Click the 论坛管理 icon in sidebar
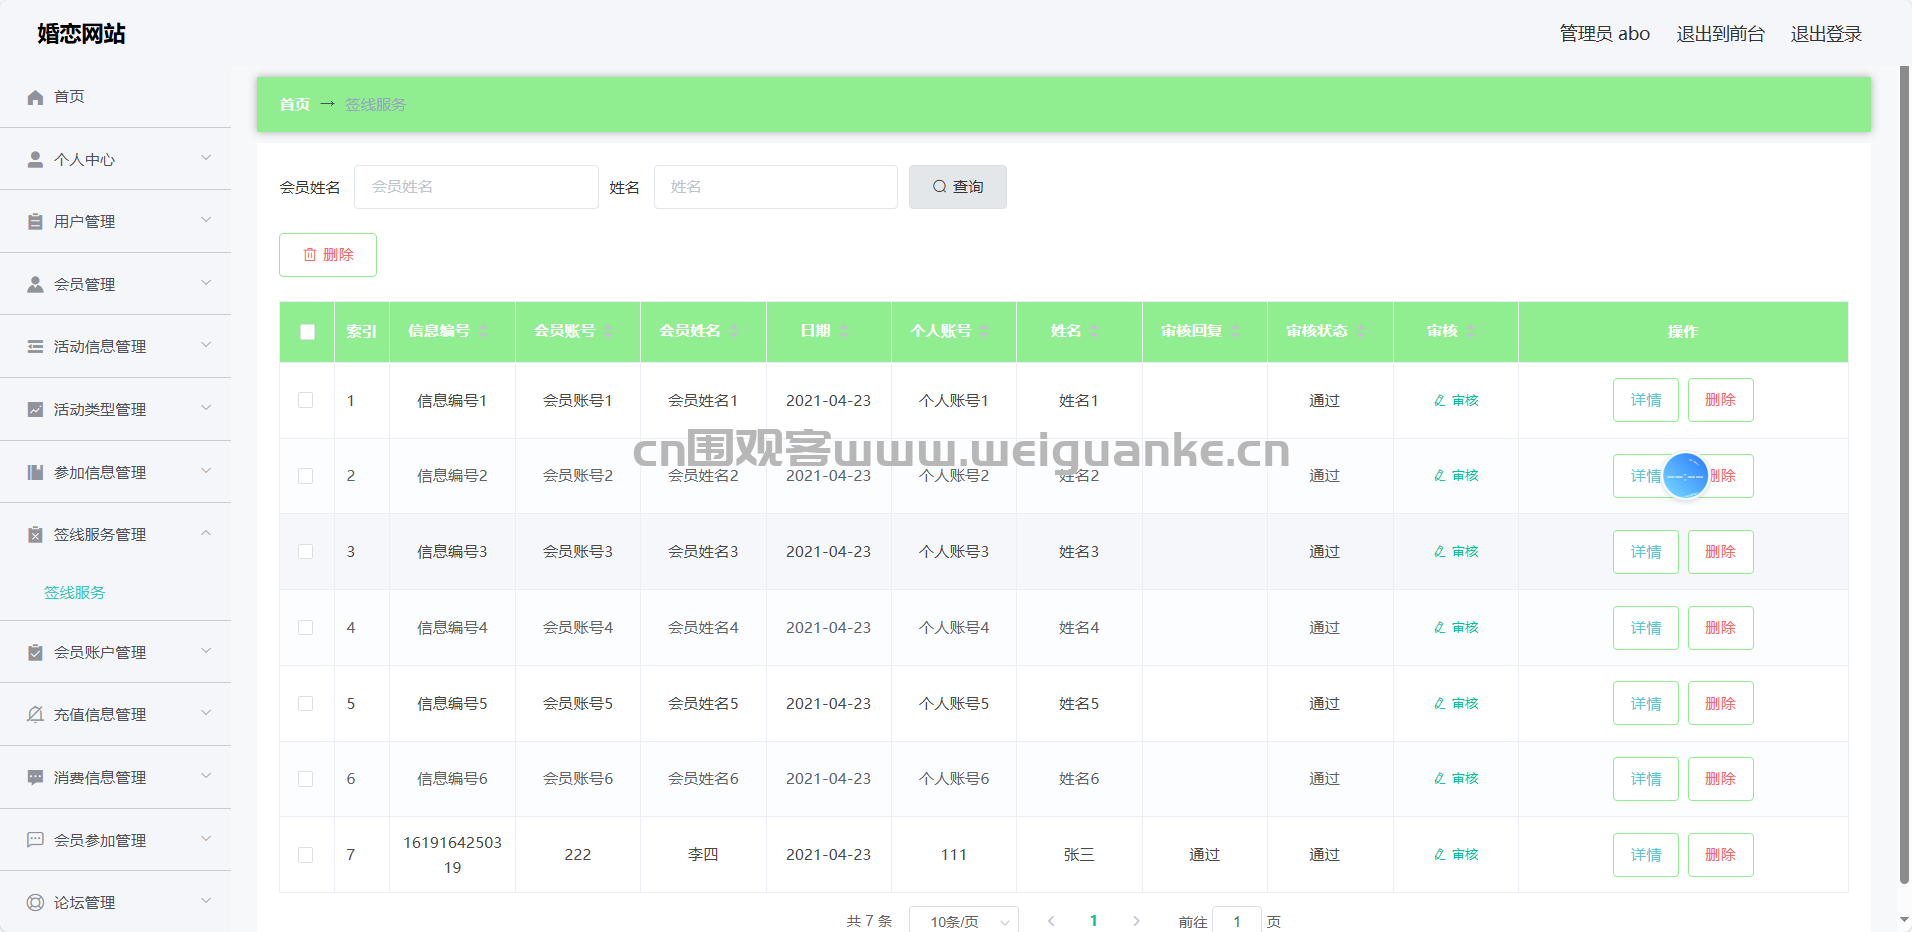This screenshot has height=932, width=1912. (35, 902)
